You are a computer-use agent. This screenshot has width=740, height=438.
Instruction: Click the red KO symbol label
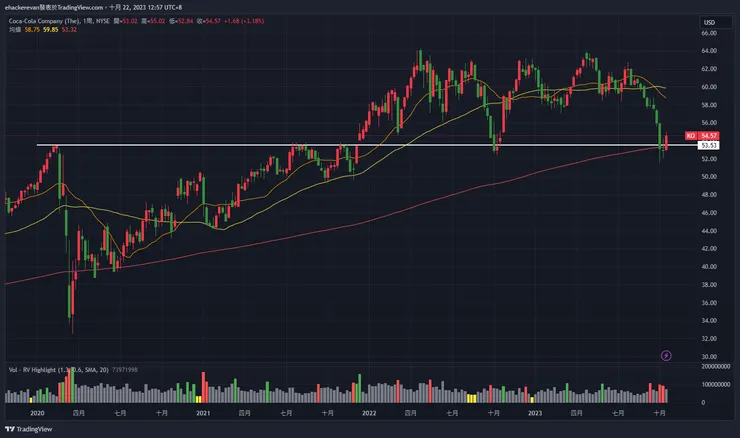coord(690,135)
